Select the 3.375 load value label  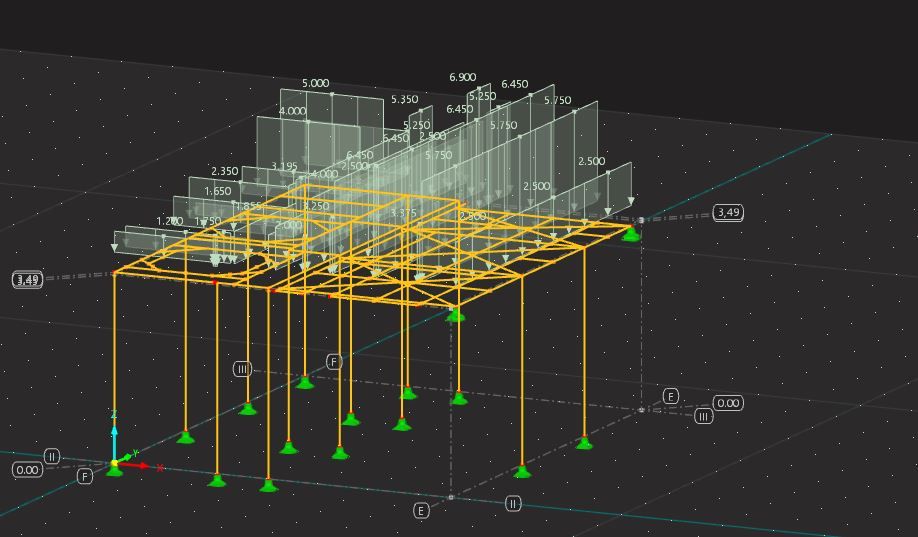(403, 212)
